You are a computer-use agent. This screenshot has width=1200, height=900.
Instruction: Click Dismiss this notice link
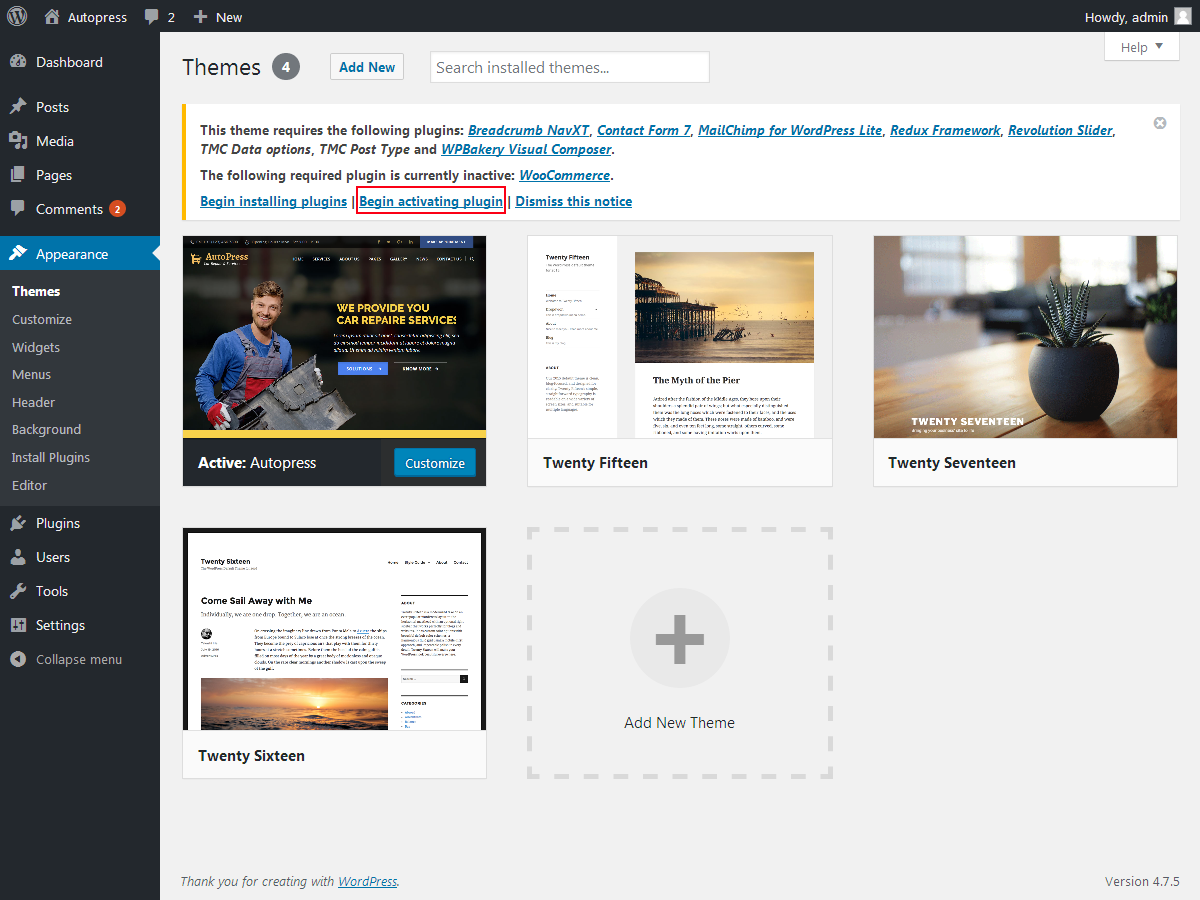(x=574, y=201)
